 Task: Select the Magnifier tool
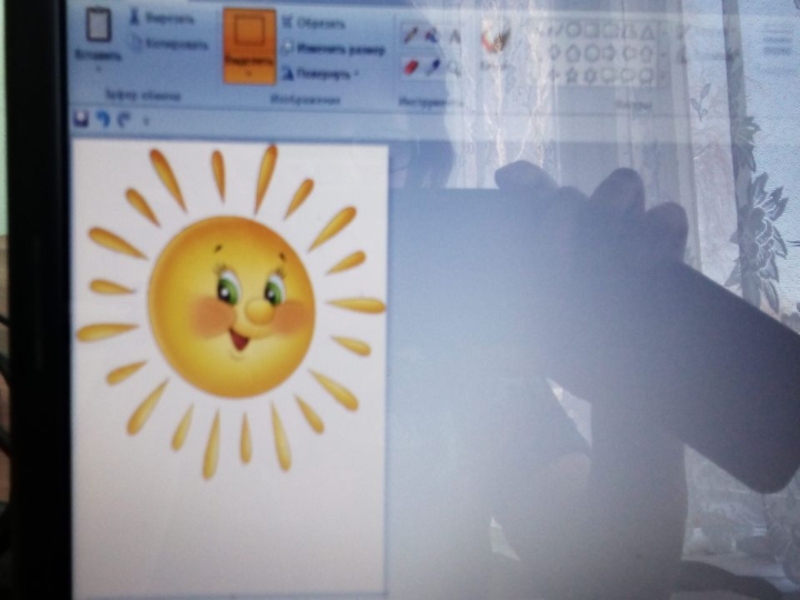(x=453, y=67)
